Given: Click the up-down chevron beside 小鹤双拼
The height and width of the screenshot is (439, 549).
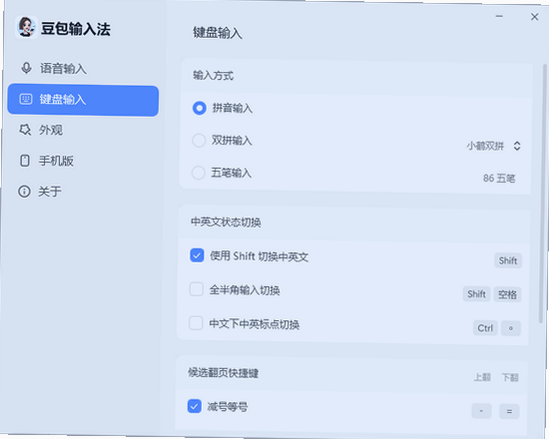Looking at the screenshot, I should [517, 146].
